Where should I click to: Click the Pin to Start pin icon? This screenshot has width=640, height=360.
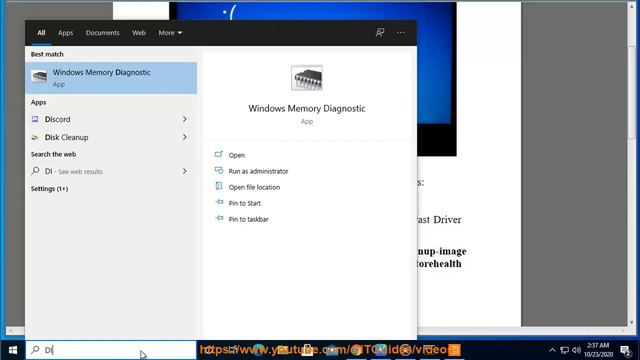tap(219, 202)
